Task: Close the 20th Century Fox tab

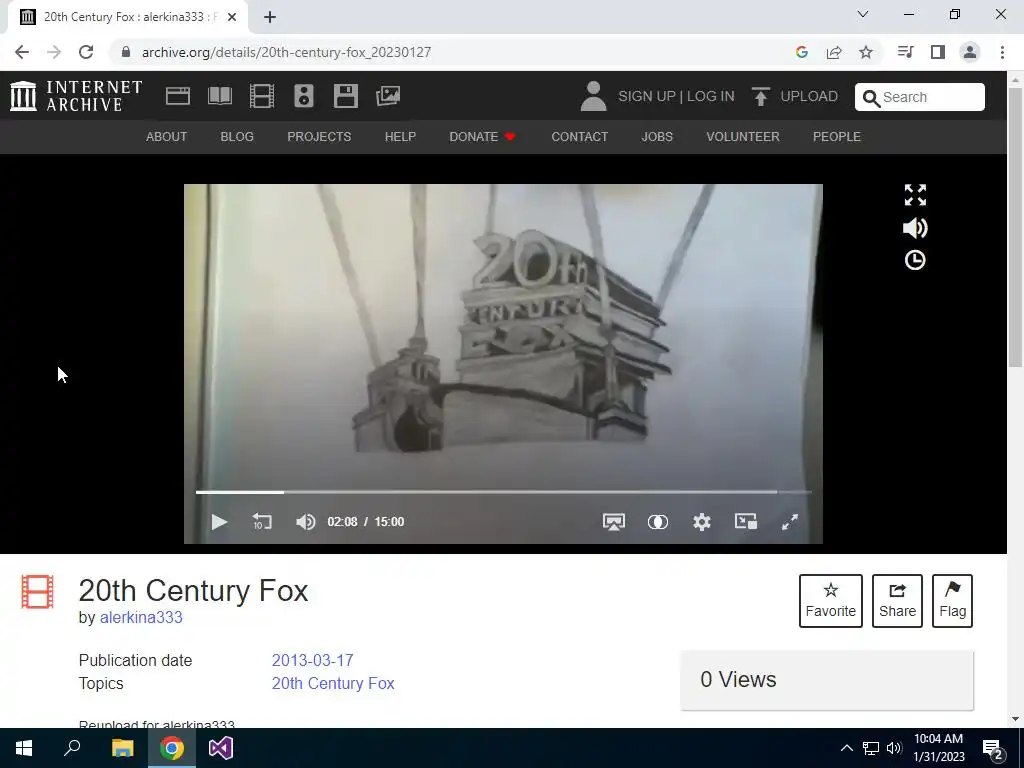Action: 231,17
